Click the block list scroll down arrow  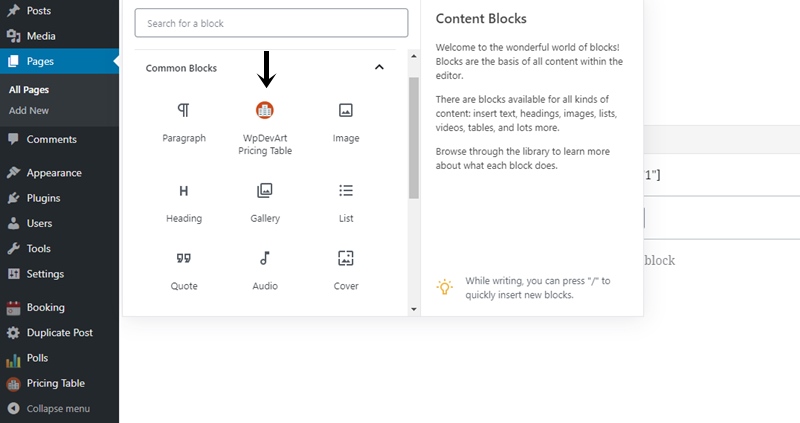(414, 309)
